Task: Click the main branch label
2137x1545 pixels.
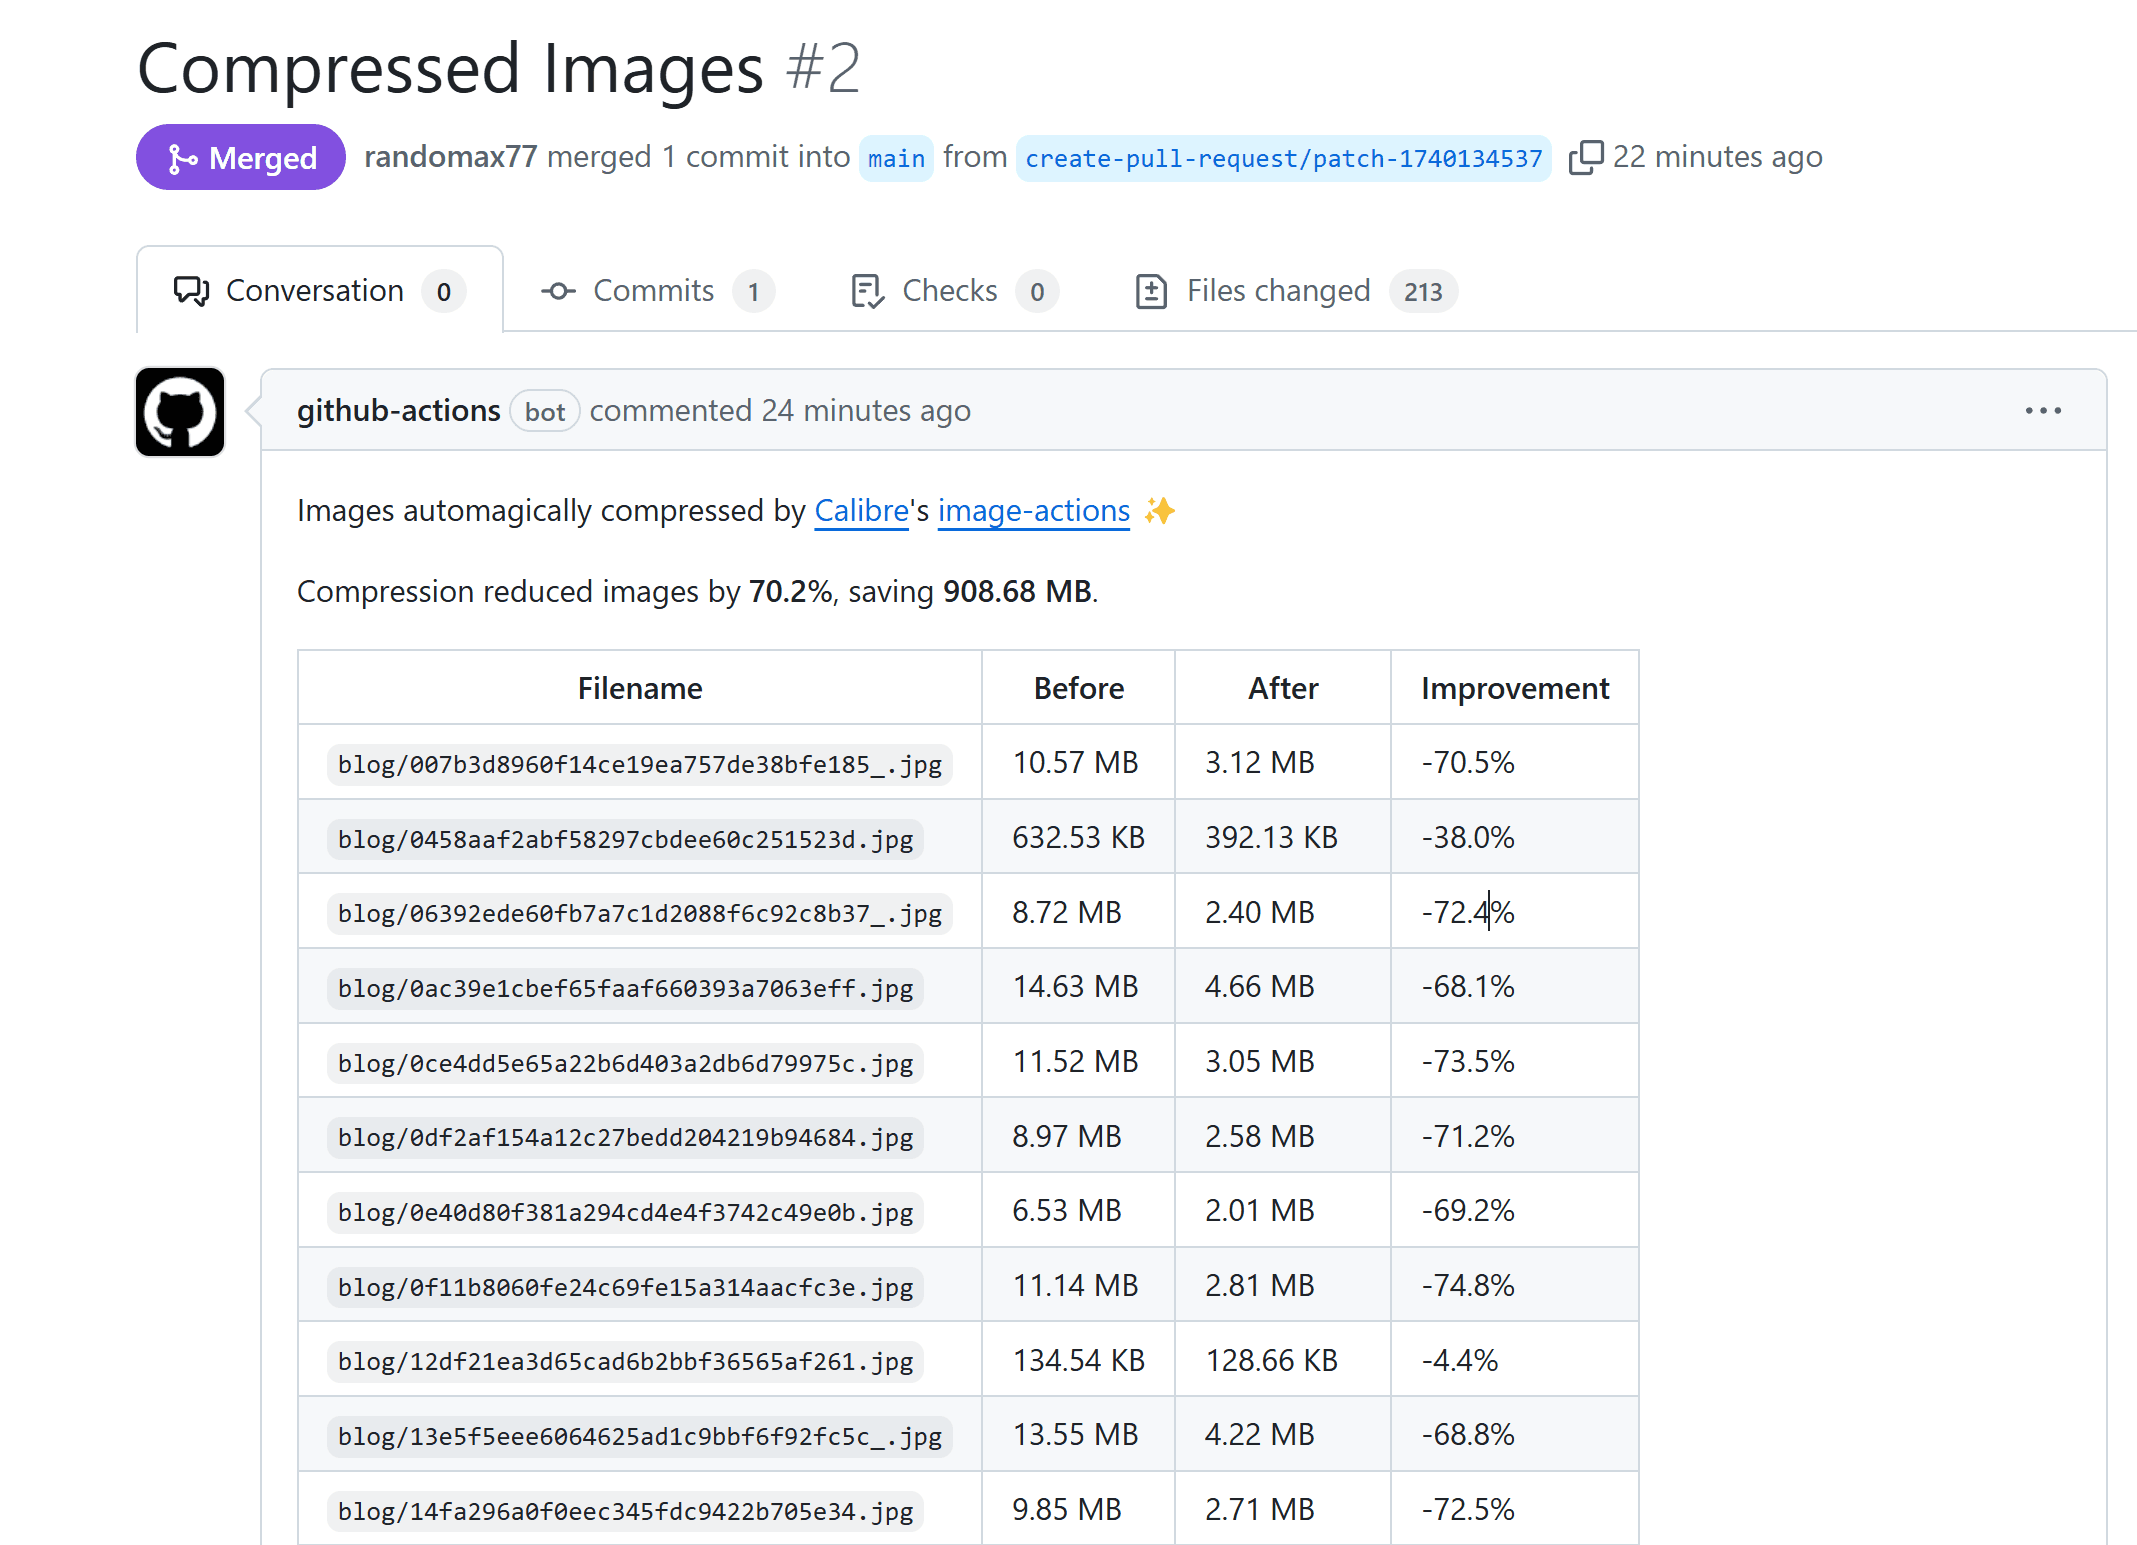Action: (x=896, y=158)
